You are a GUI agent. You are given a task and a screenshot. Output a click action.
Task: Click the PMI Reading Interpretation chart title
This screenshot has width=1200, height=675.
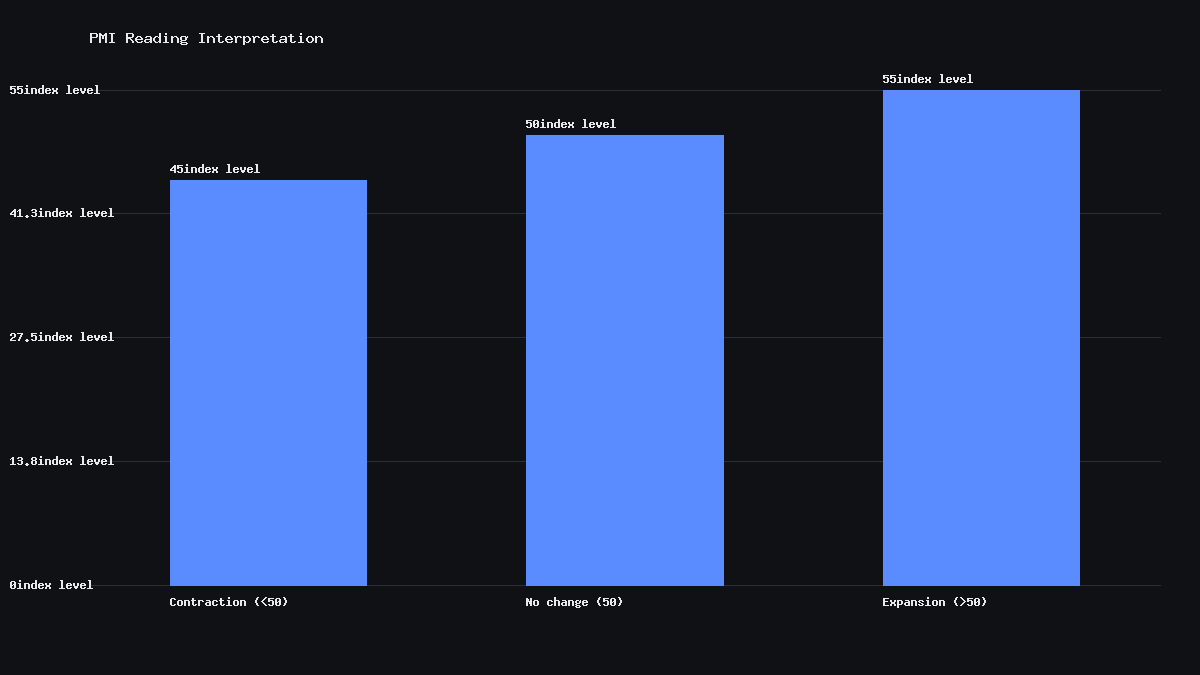click(x=206, y=38)
